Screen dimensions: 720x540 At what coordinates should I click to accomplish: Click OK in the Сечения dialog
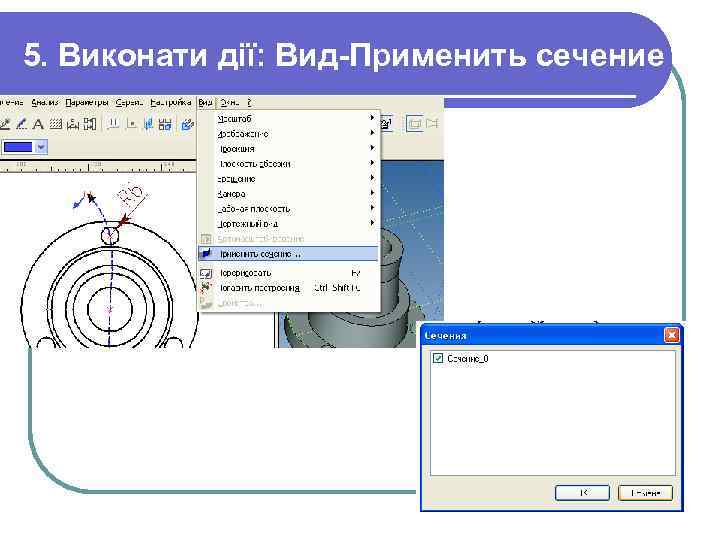582,493
